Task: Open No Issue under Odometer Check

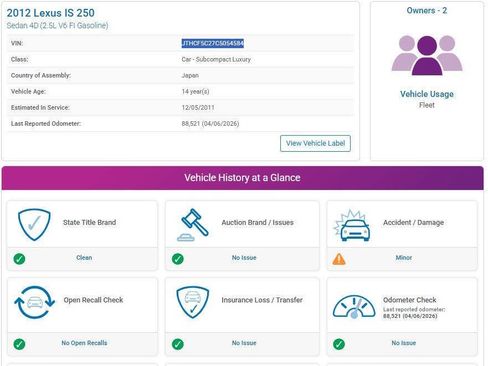Action: [404, 343]
